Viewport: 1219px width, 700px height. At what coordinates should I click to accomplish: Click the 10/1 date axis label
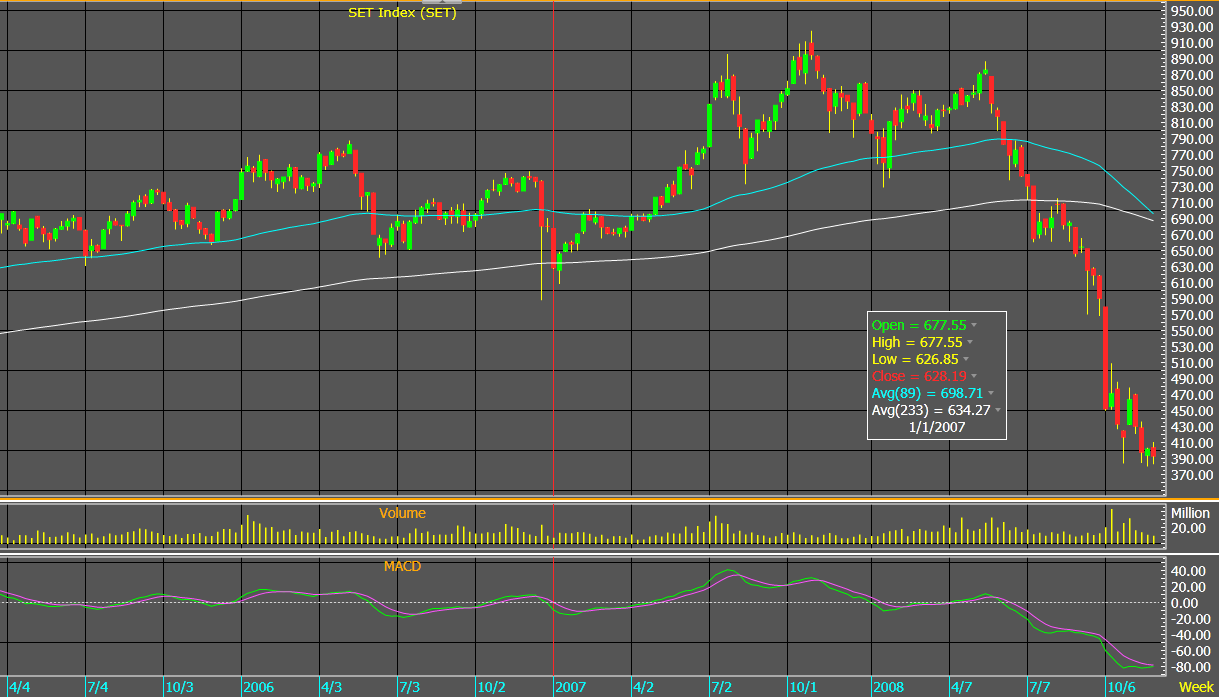point(805,688)
